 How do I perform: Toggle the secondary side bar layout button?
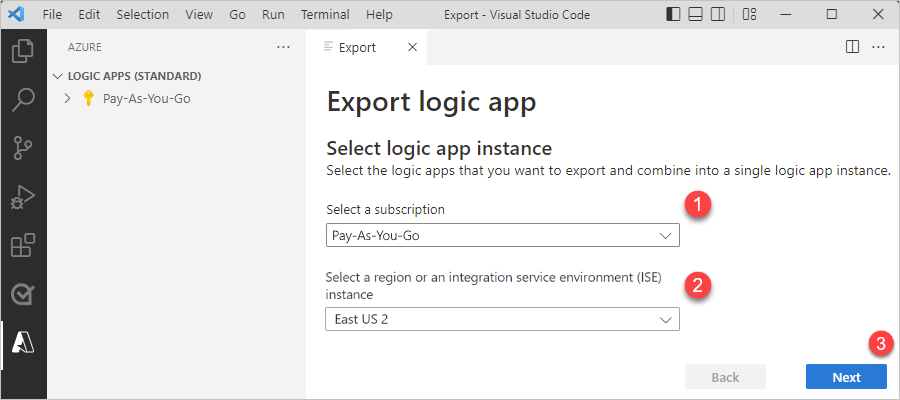click(x=719, y=15)
